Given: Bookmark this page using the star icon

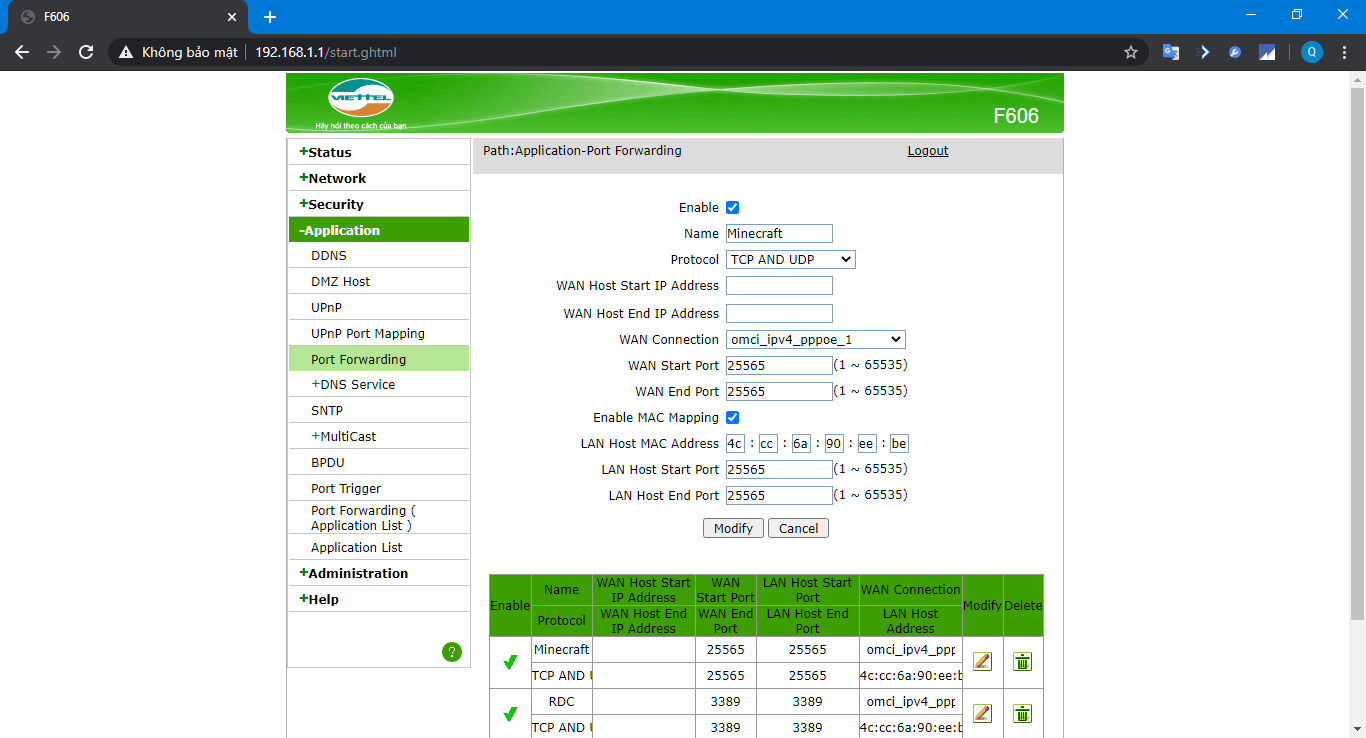Looking at the screenshot, I should tap(1131, 52).
